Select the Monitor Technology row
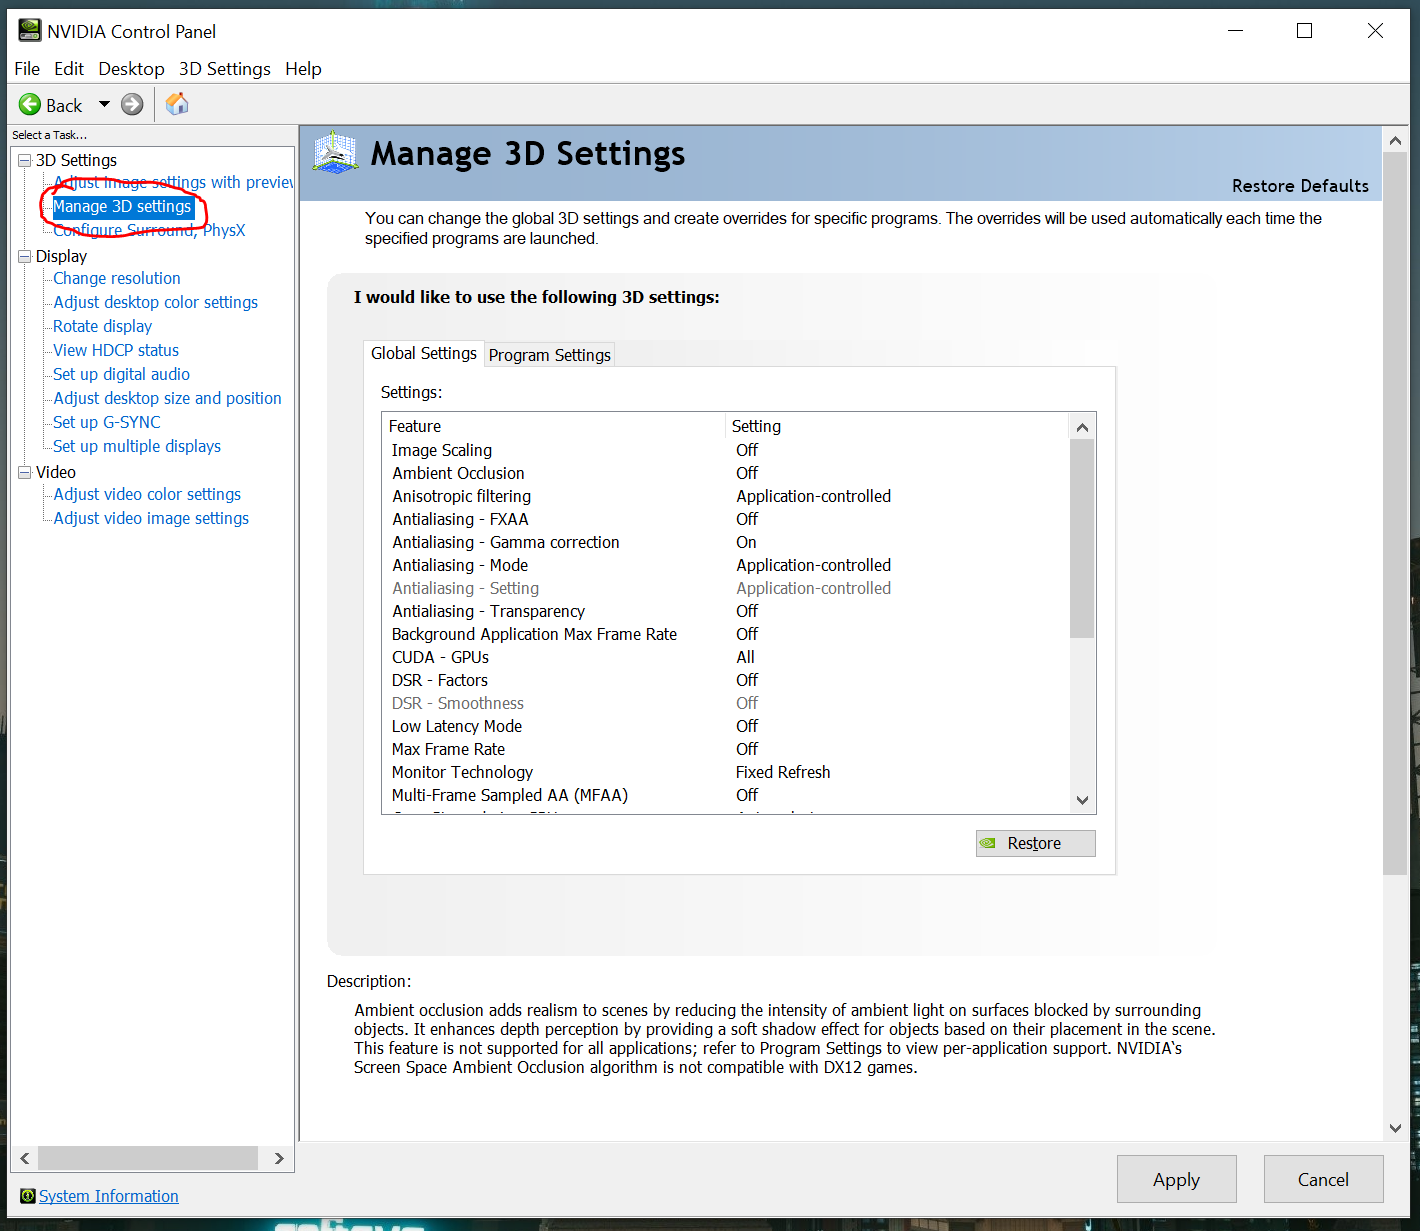The image size is (1420, 1231). [x=726, y=772]
